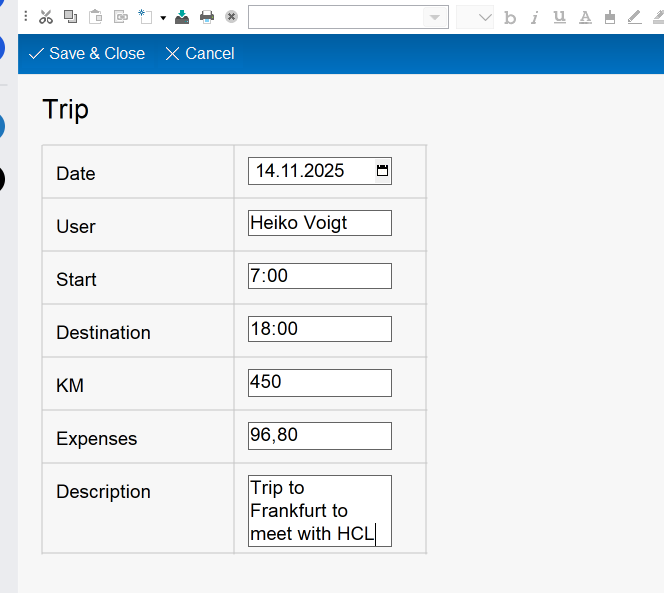Screen dimensions: 664x593
Task: Click Save & Close
Action: click(87, 54)
